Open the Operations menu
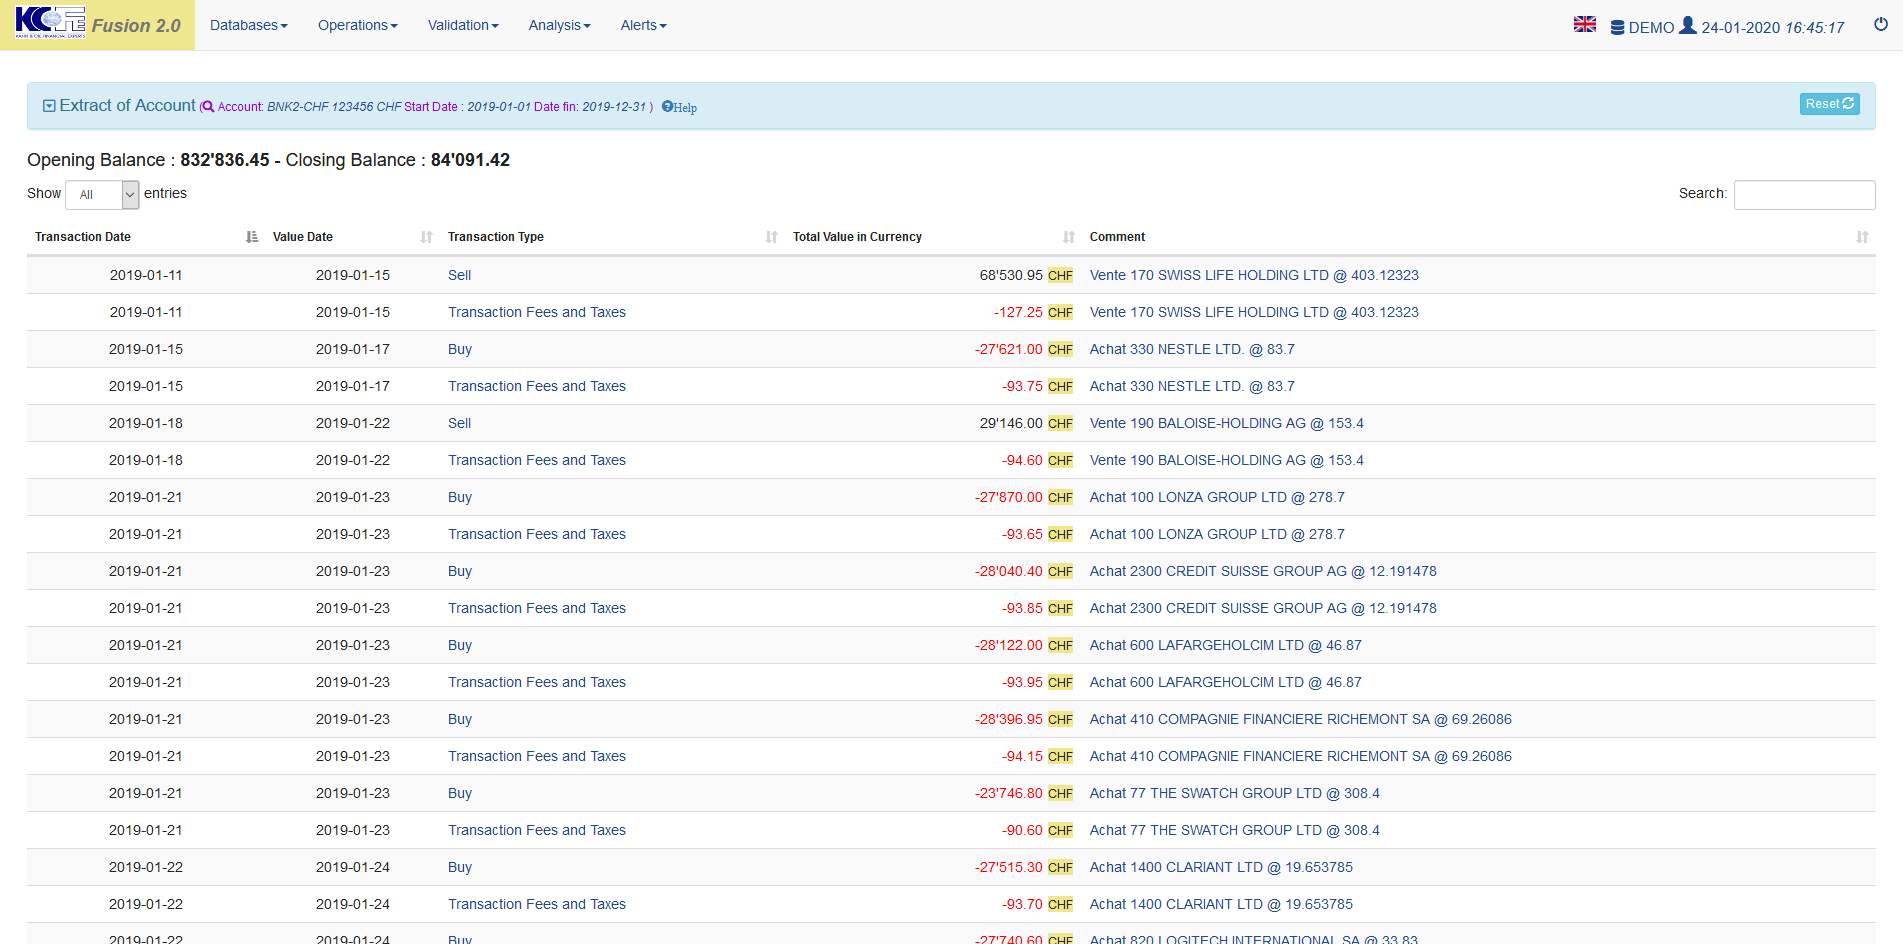 (x=357, y=25)
